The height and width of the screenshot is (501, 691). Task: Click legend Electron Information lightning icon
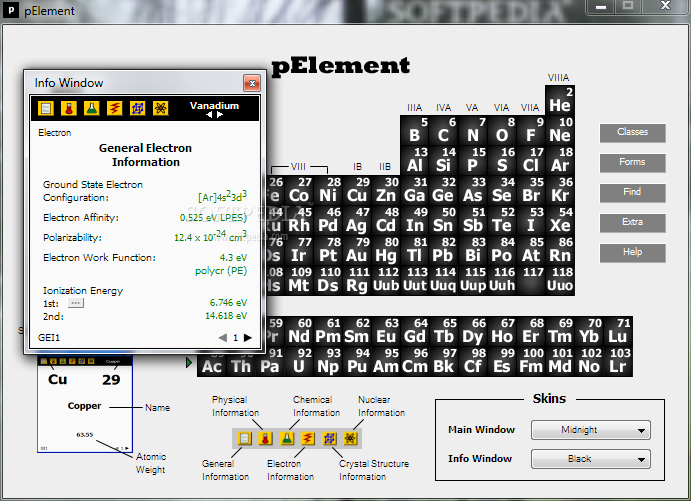(308, 438)
